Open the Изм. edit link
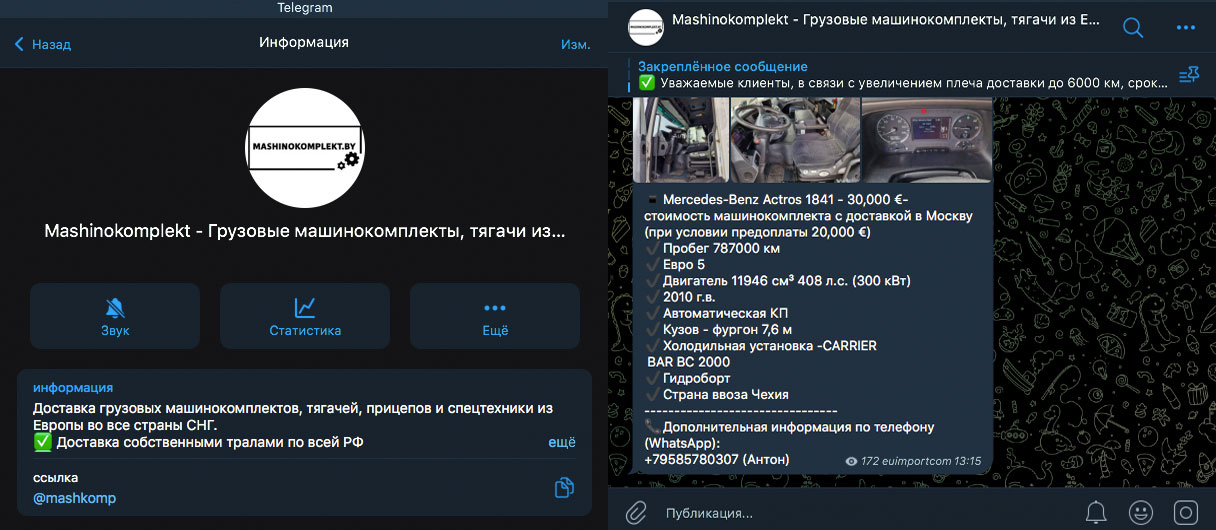1216x530 pixels. tap(575, 44)
